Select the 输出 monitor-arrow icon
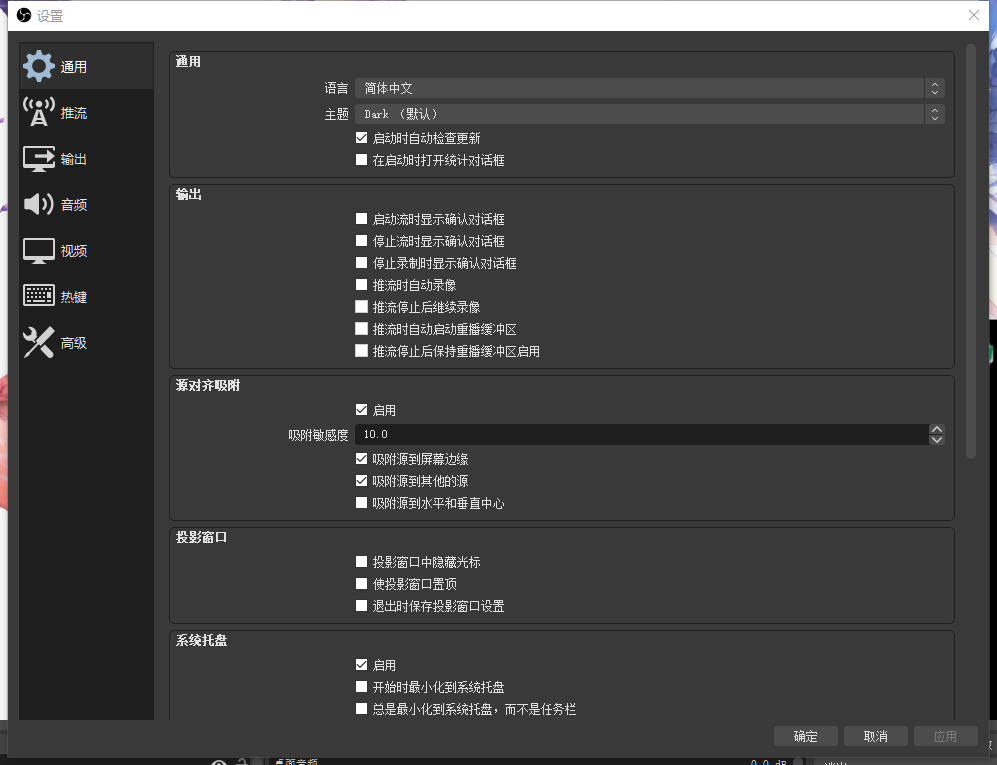 [39, 158]
